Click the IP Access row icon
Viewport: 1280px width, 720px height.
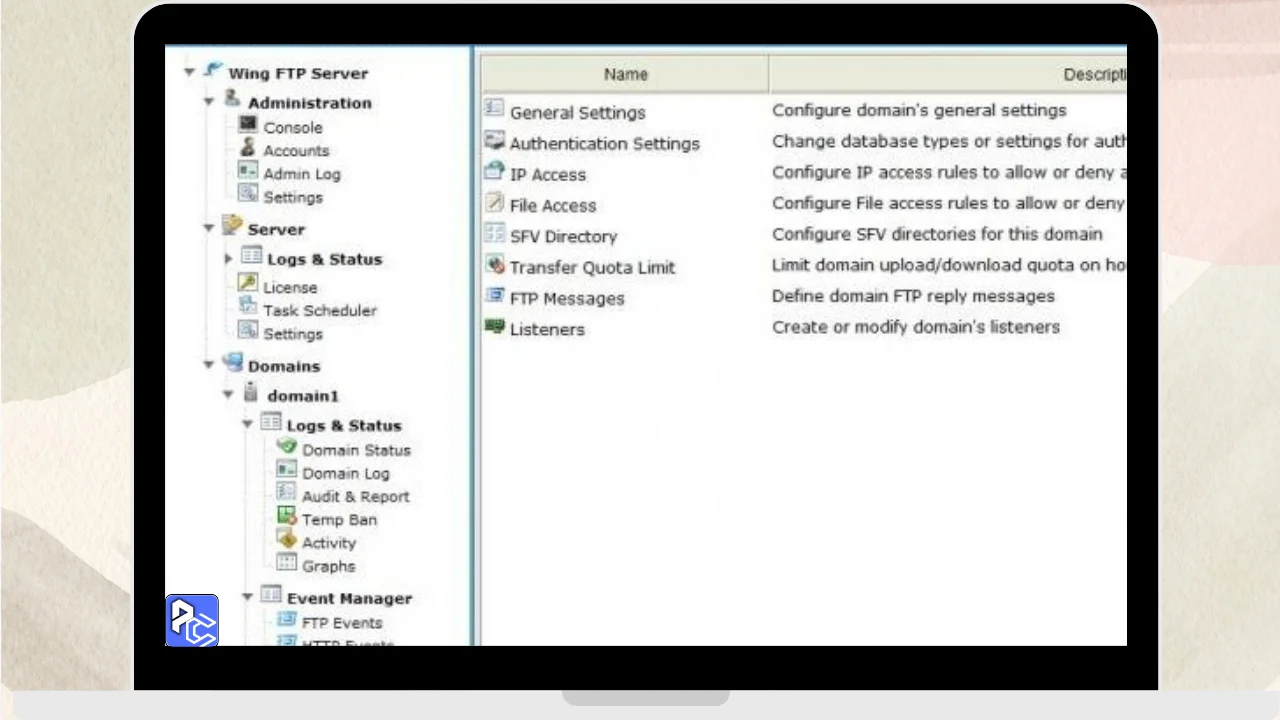(494, 171)
